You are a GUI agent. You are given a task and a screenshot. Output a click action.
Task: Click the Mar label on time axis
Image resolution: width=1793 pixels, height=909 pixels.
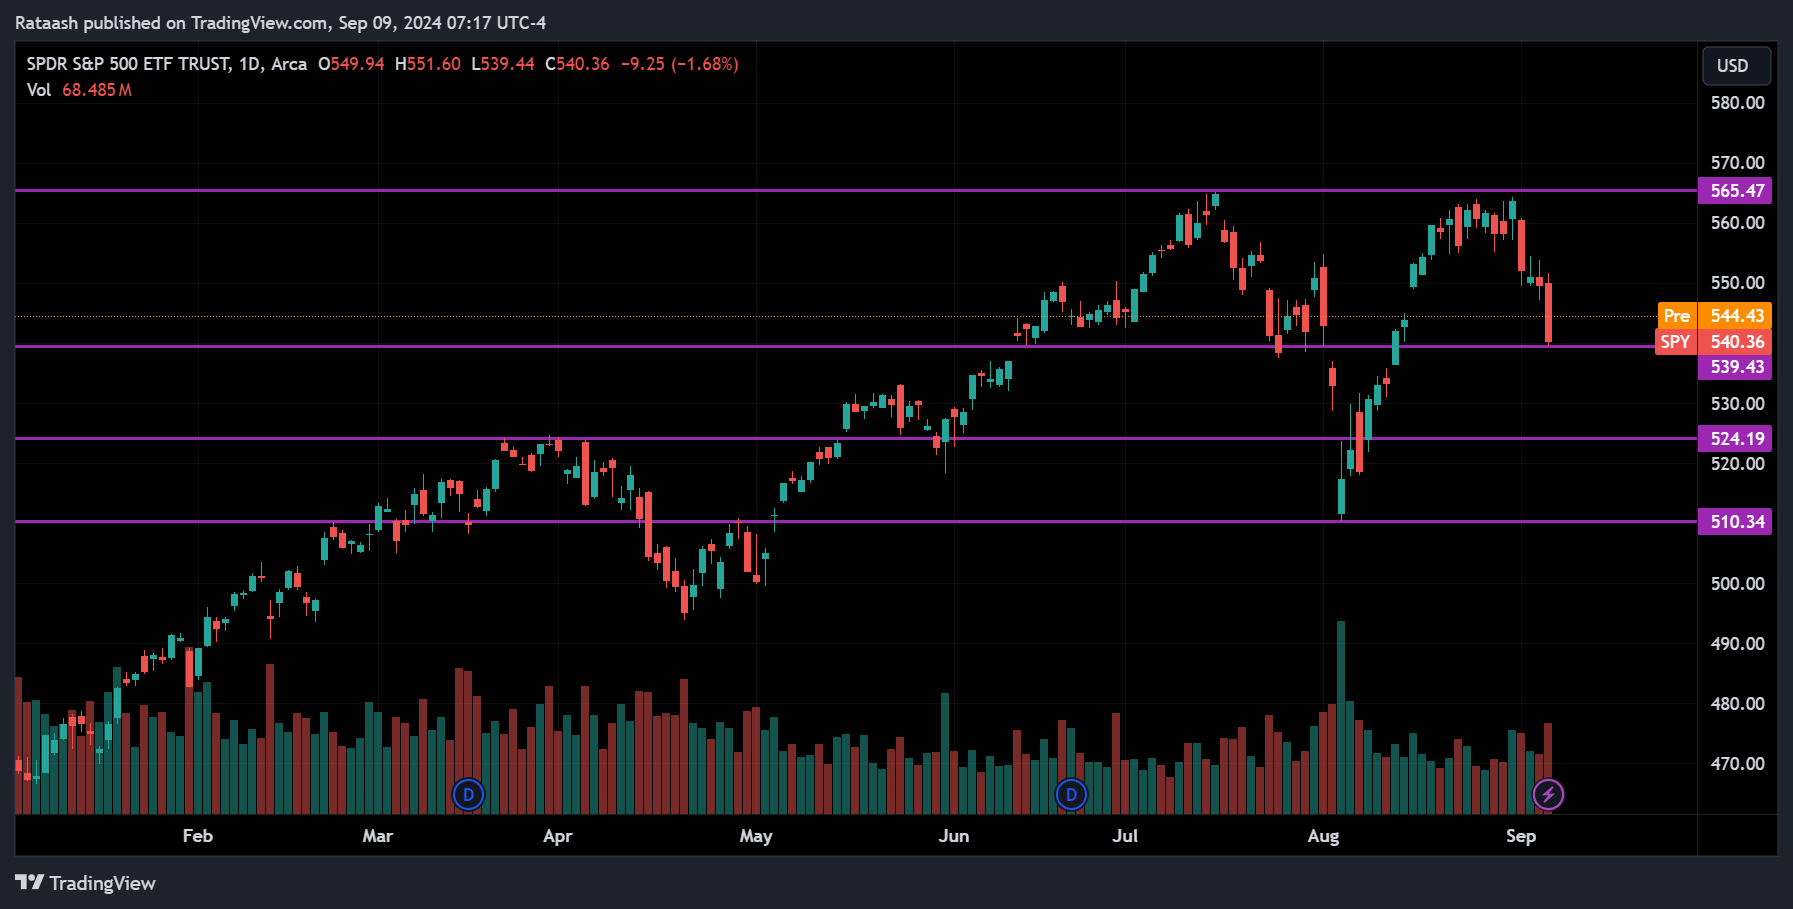pos(378,836)
